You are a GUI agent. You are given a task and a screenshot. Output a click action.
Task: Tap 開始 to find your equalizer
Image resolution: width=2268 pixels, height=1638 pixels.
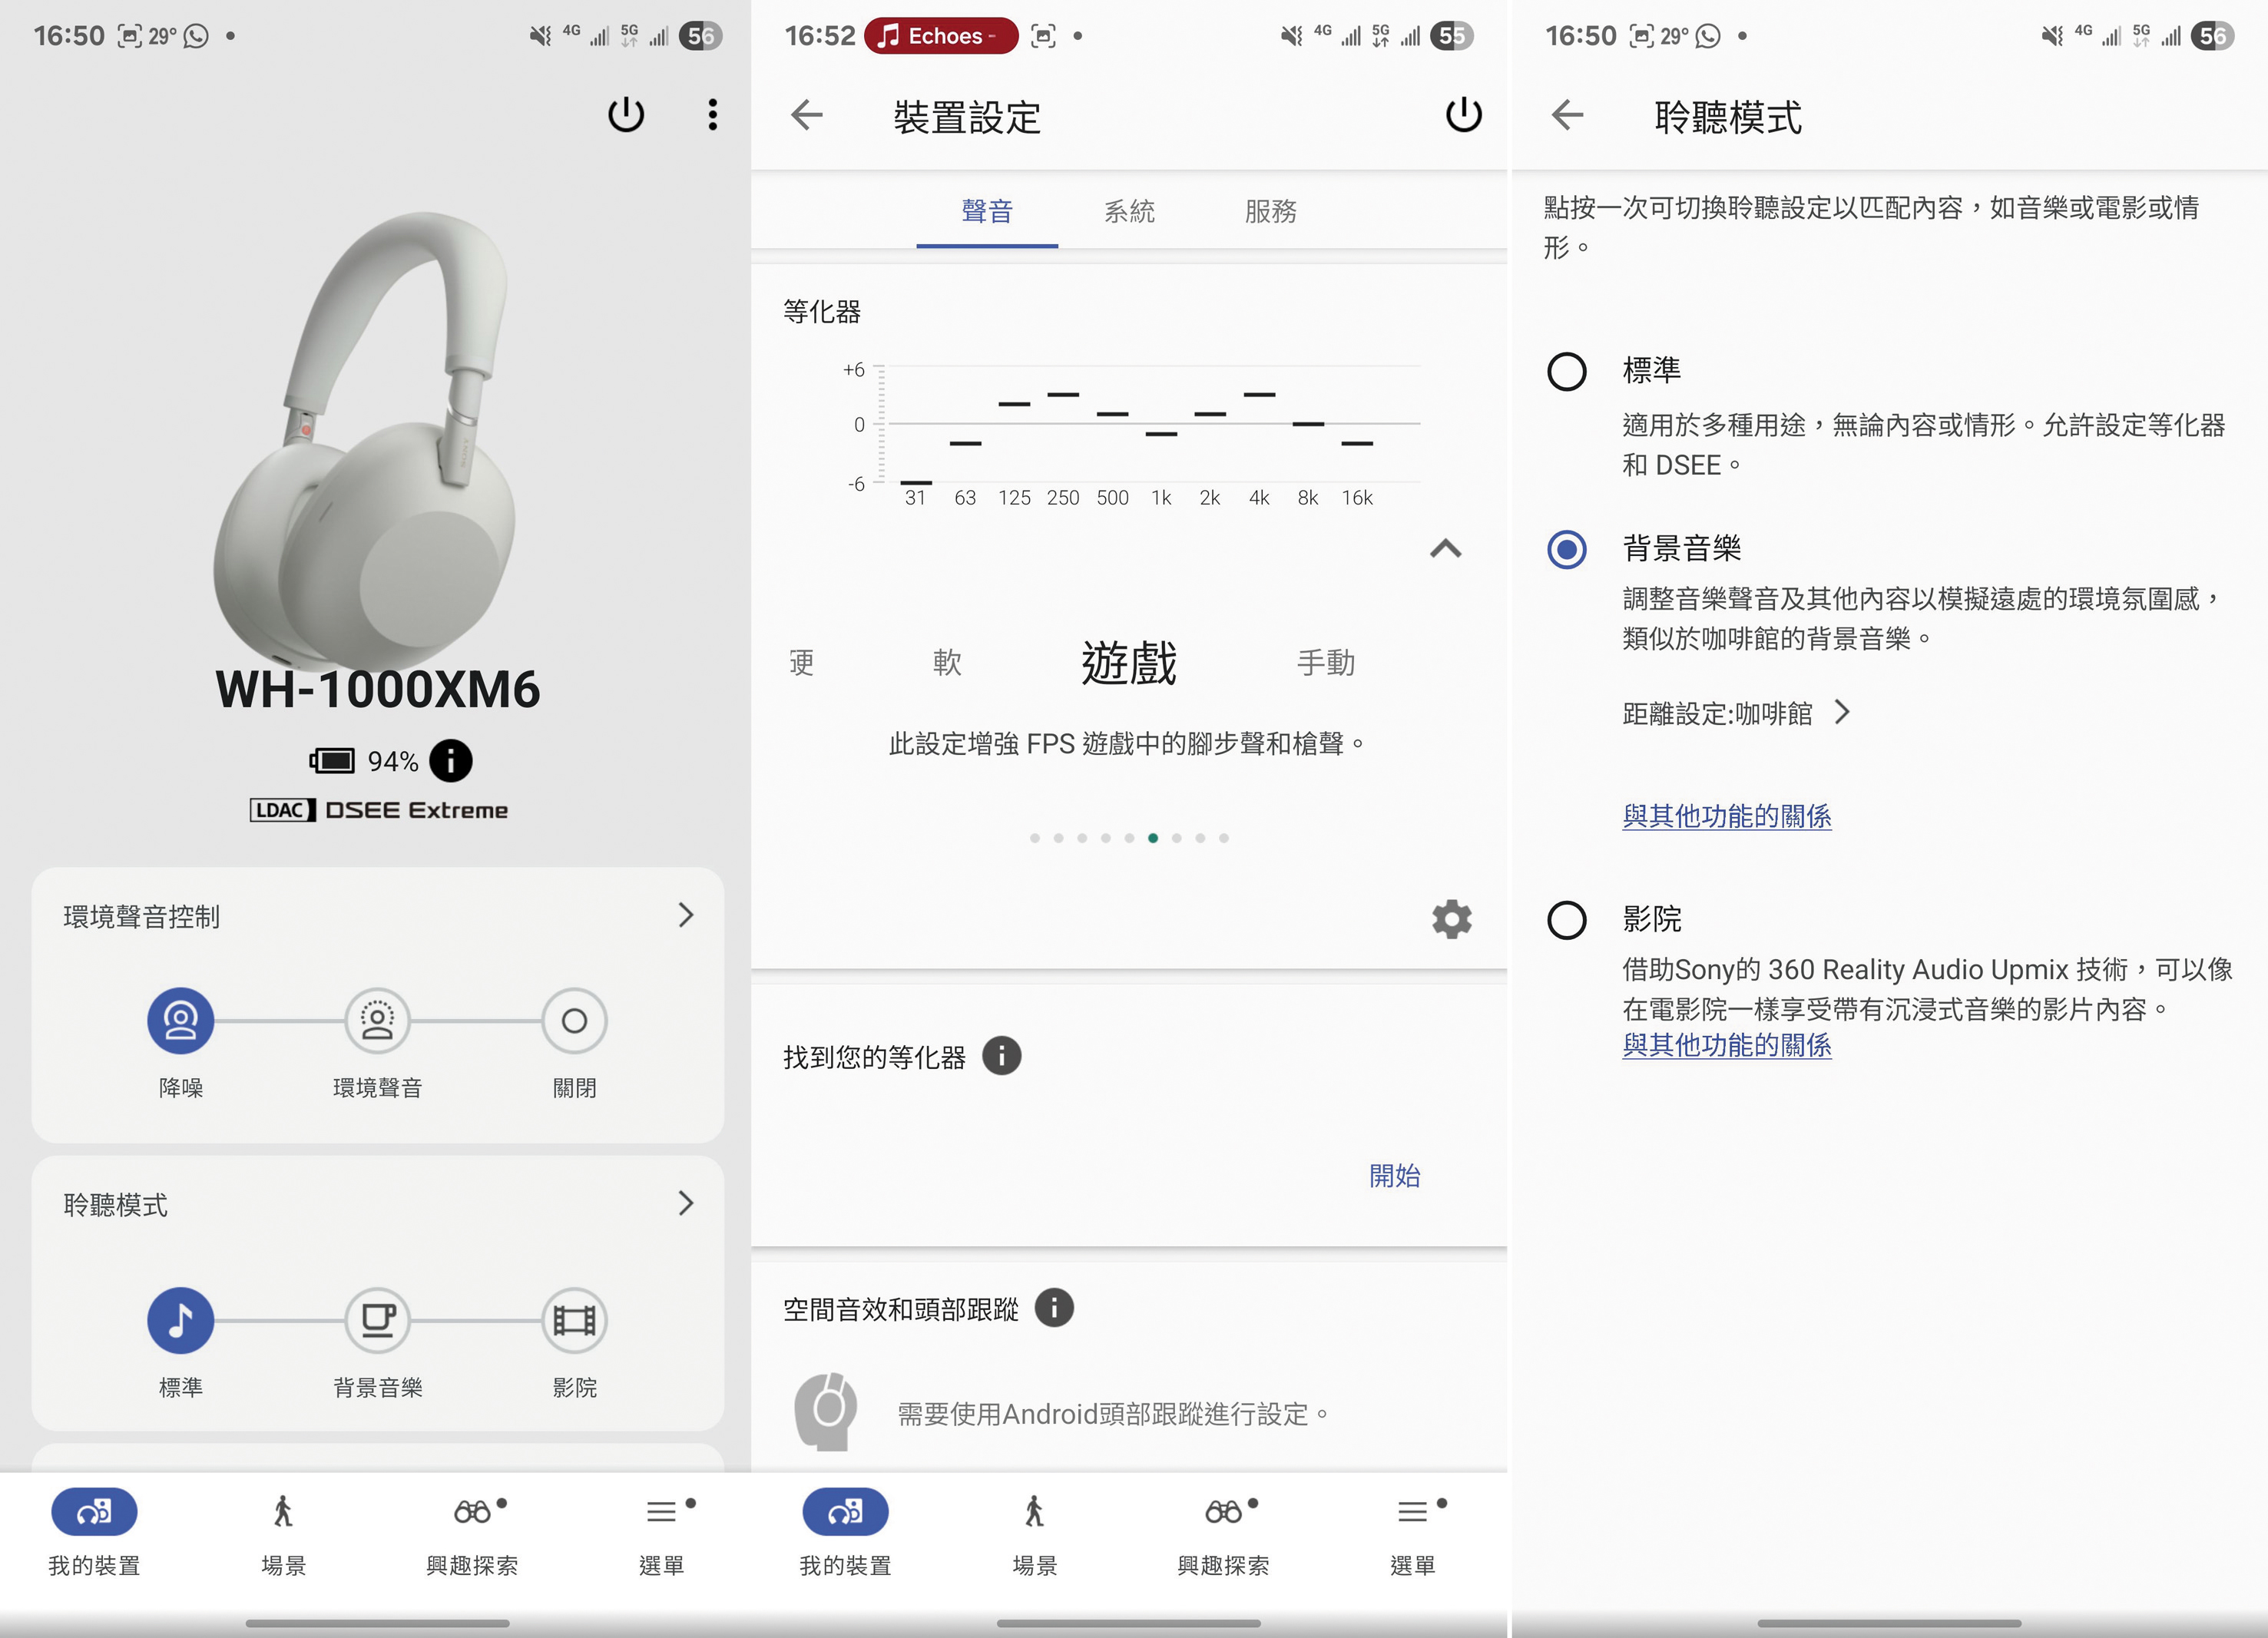1394,1175
